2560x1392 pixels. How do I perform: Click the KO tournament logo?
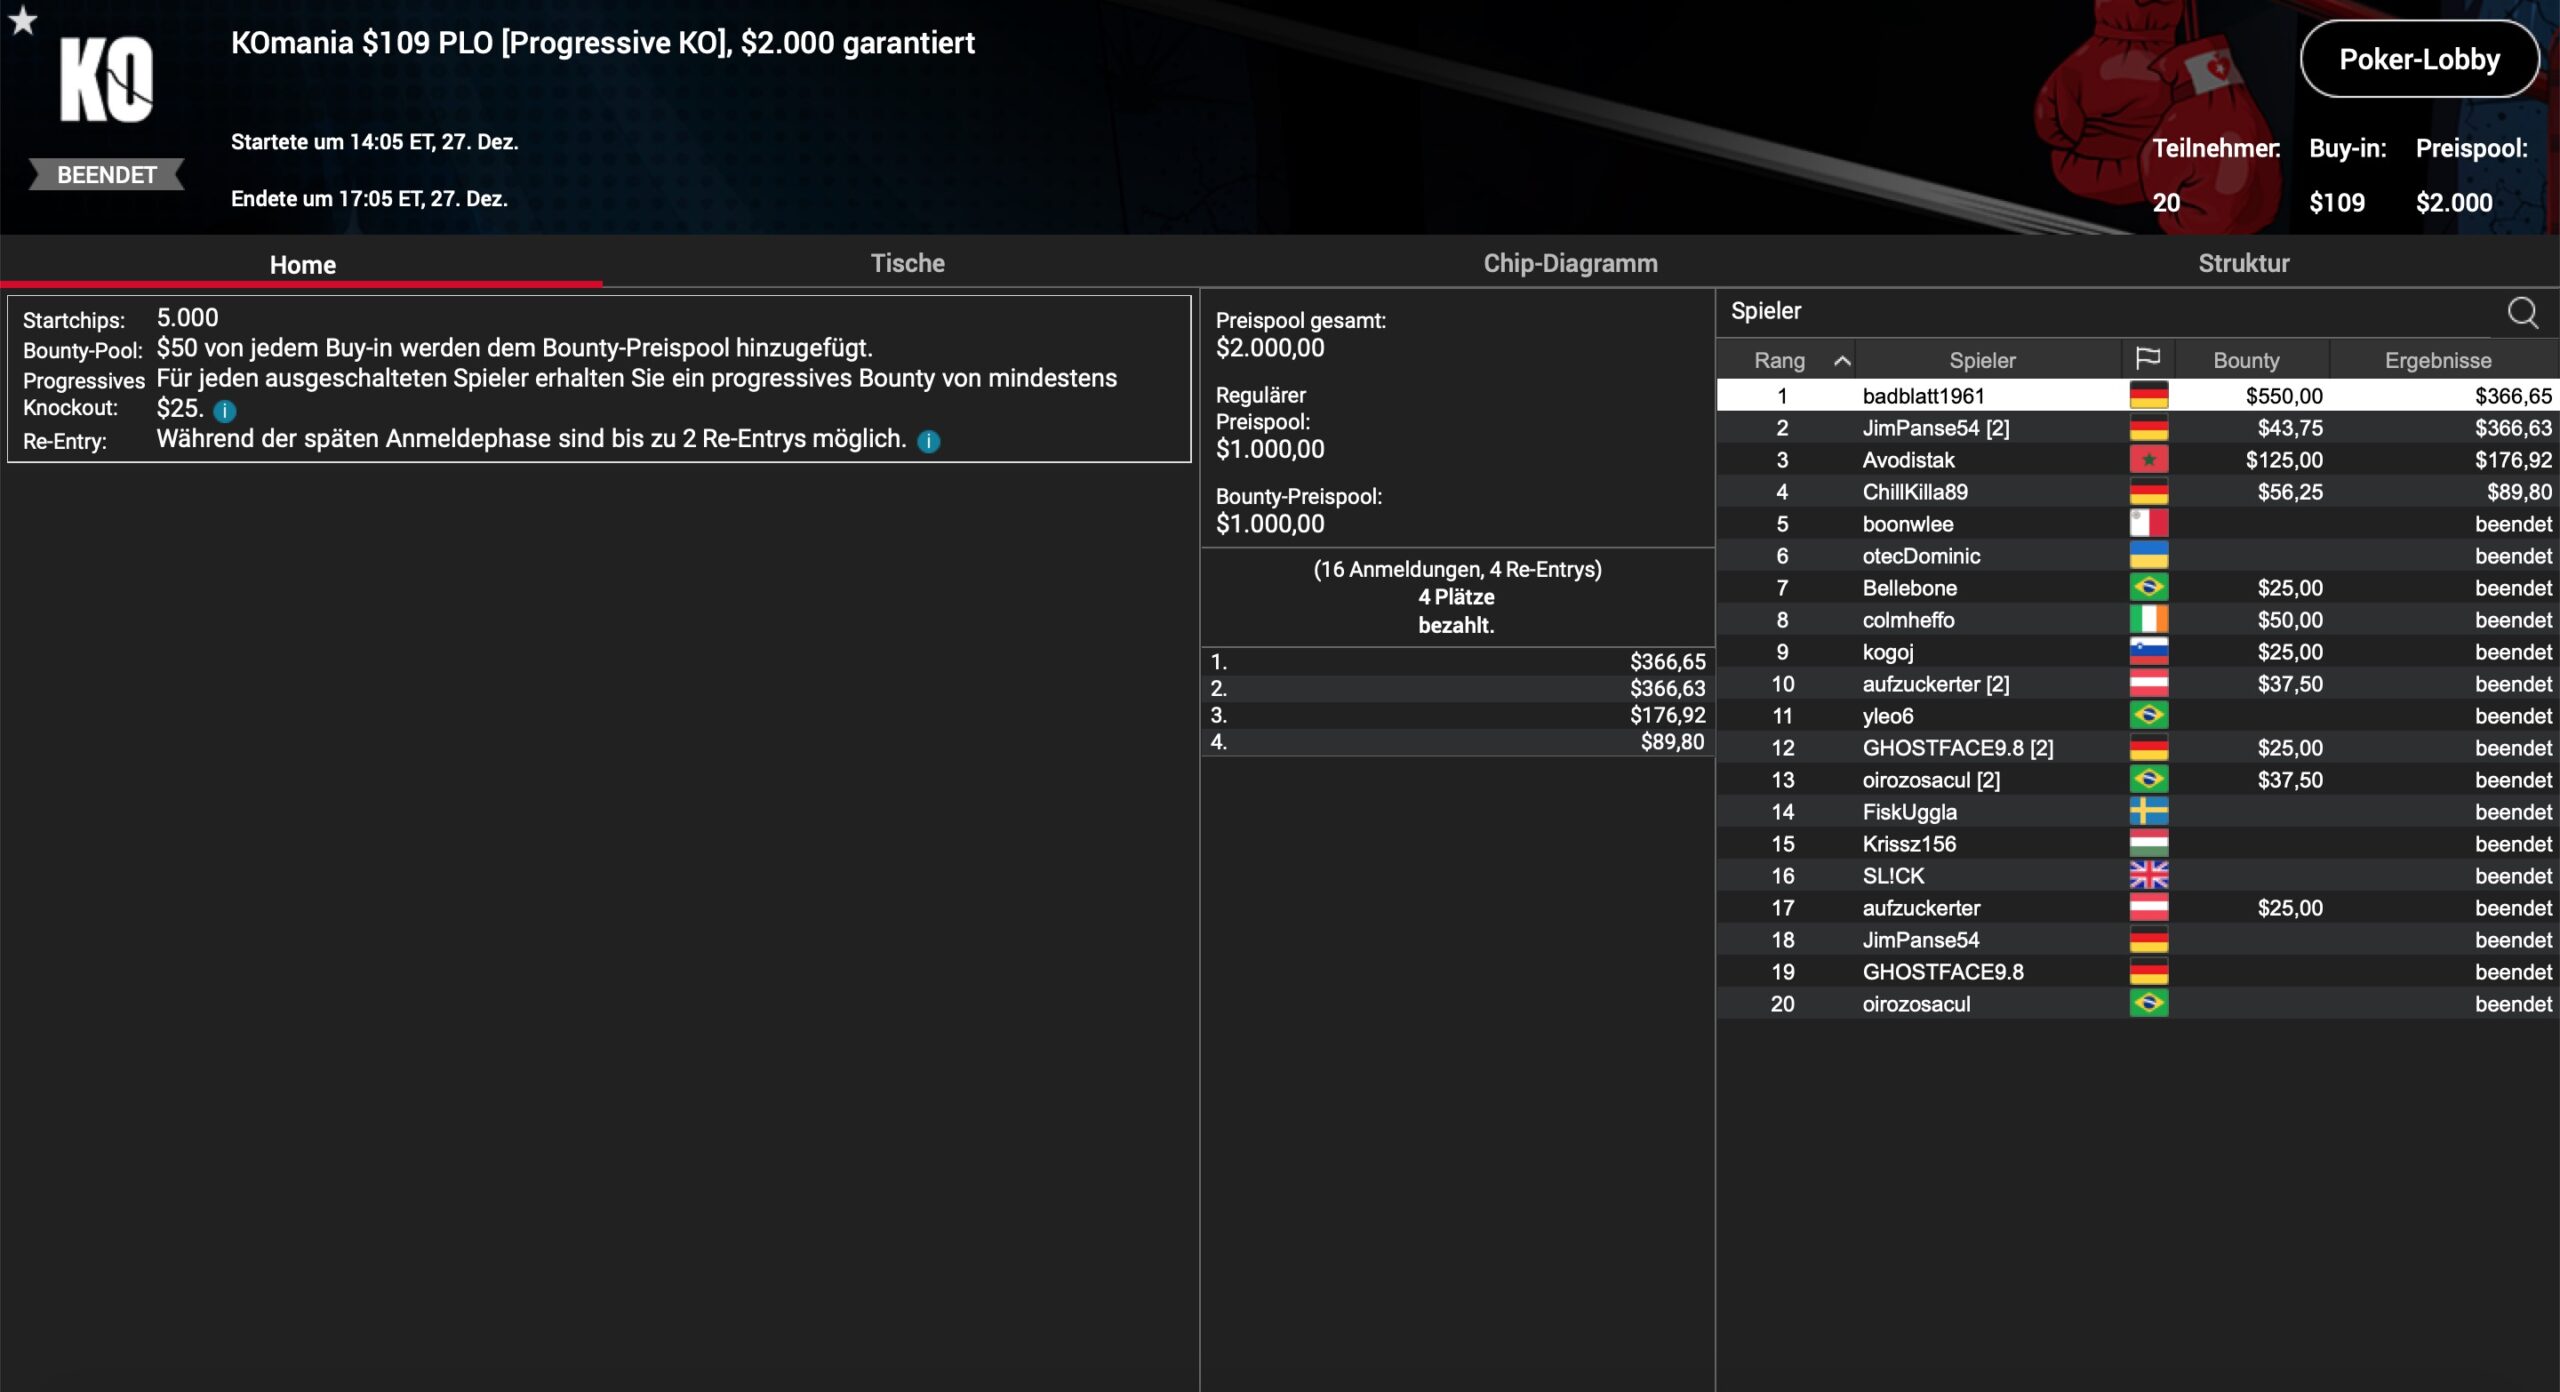(x=107, y=80)
